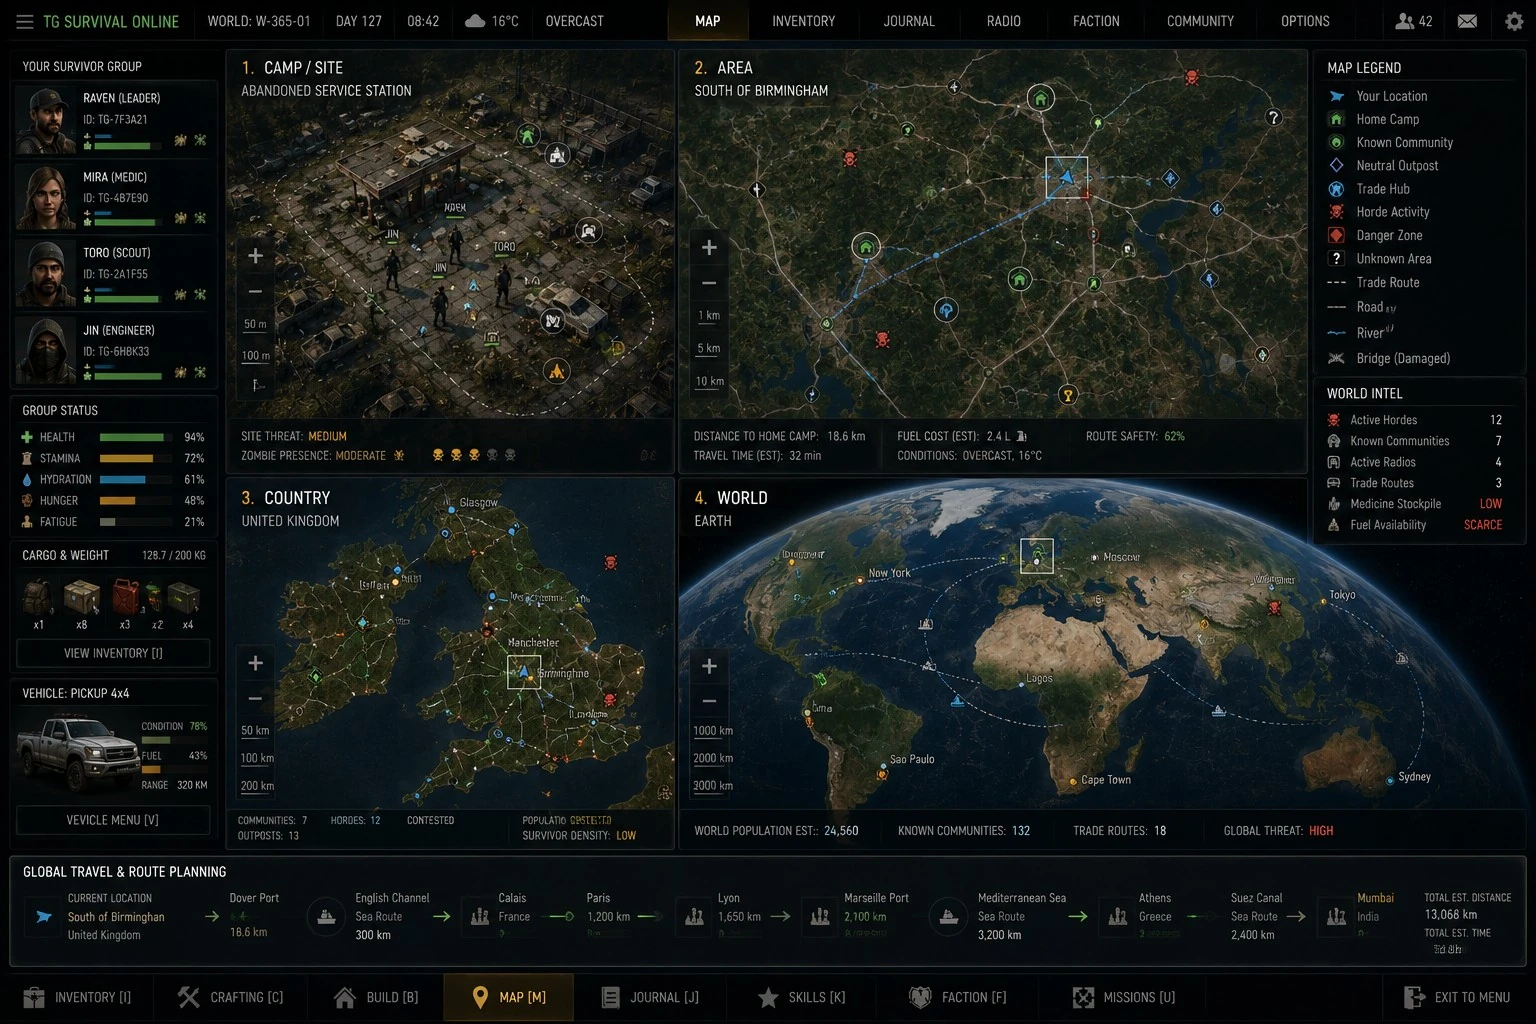Open the FACTION top tab

[1096, 21]
